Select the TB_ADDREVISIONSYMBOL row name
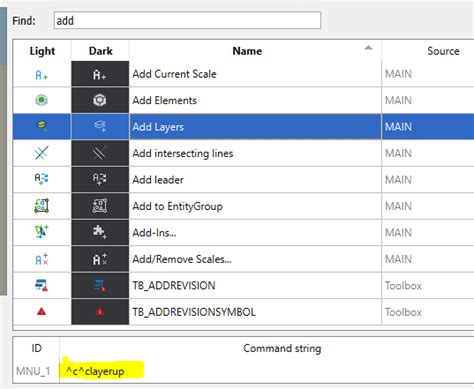This screenshot has width=474, height=389. point(194,312)
